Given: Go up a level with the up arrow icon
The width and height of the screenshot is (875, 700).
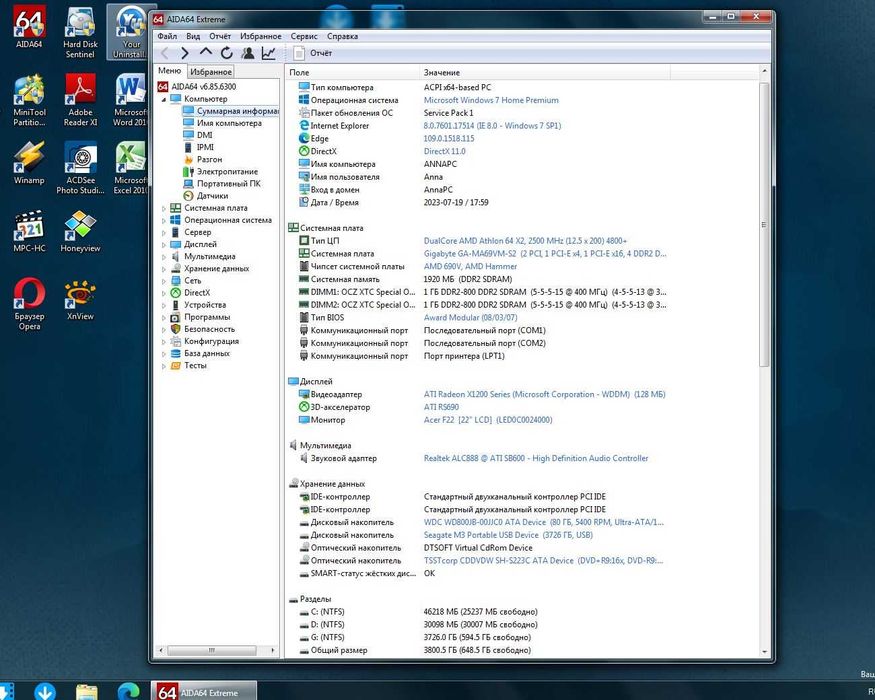Looking at the screenshot, I should coord(205,52).
